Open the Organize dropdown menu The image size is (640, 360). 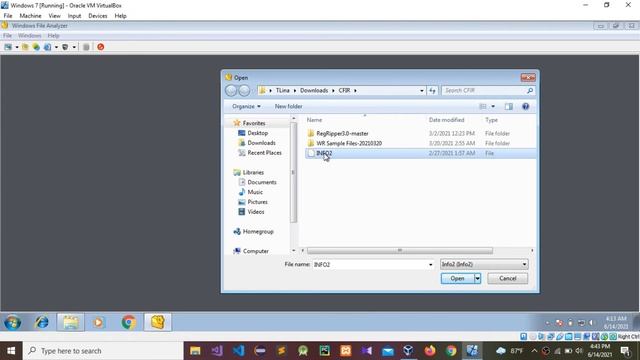(x=246, y=107)
